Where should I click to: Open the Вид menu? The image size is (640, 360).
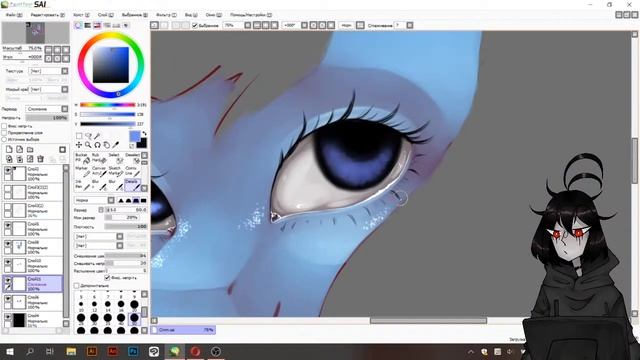coord(191,15)
